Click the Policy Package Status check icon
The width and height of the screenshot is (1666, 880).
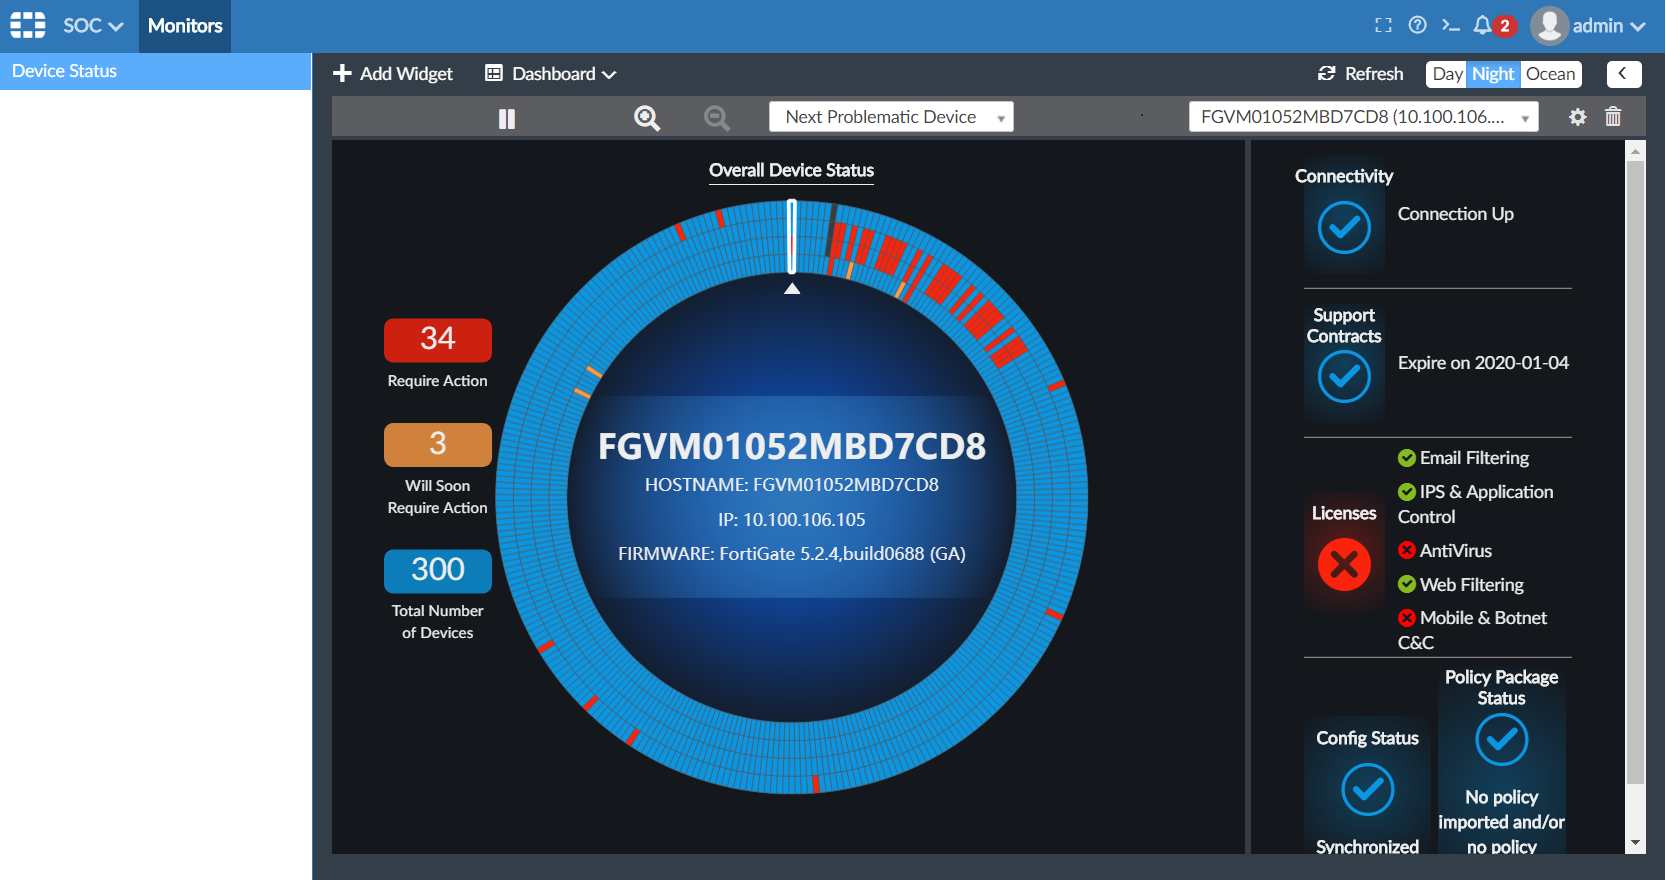point(1501,740)
